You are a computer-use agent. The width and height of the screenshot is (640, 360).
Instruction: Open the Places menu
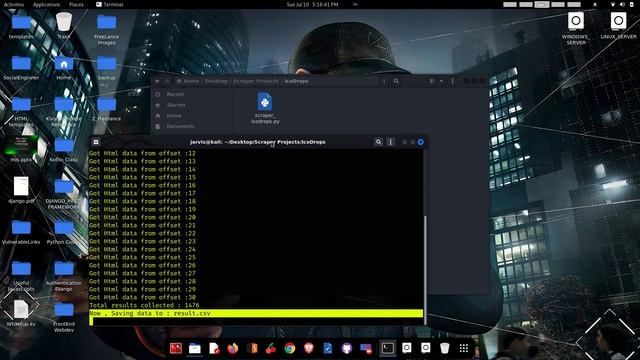click(x=76, y=4)
